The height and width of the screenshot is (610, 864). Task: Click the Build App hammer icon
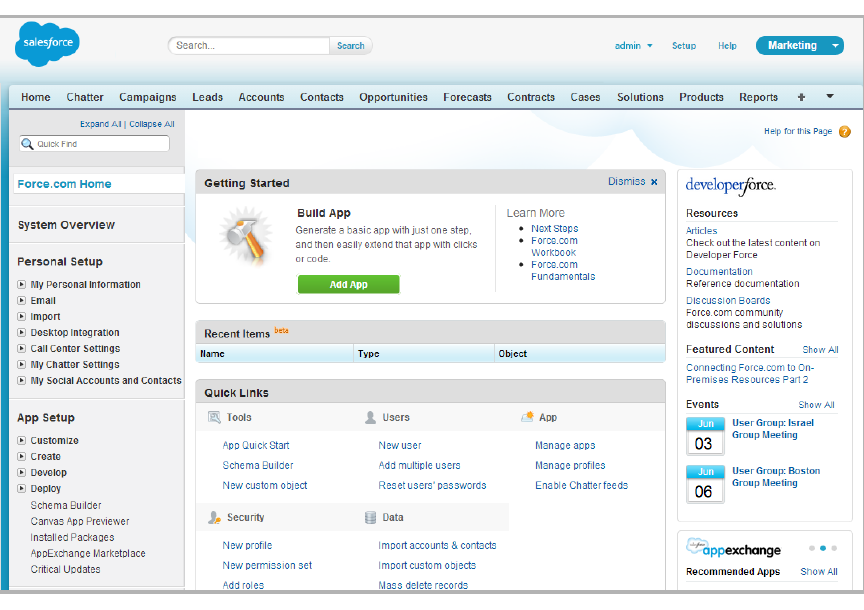click(x=245, y=235)
